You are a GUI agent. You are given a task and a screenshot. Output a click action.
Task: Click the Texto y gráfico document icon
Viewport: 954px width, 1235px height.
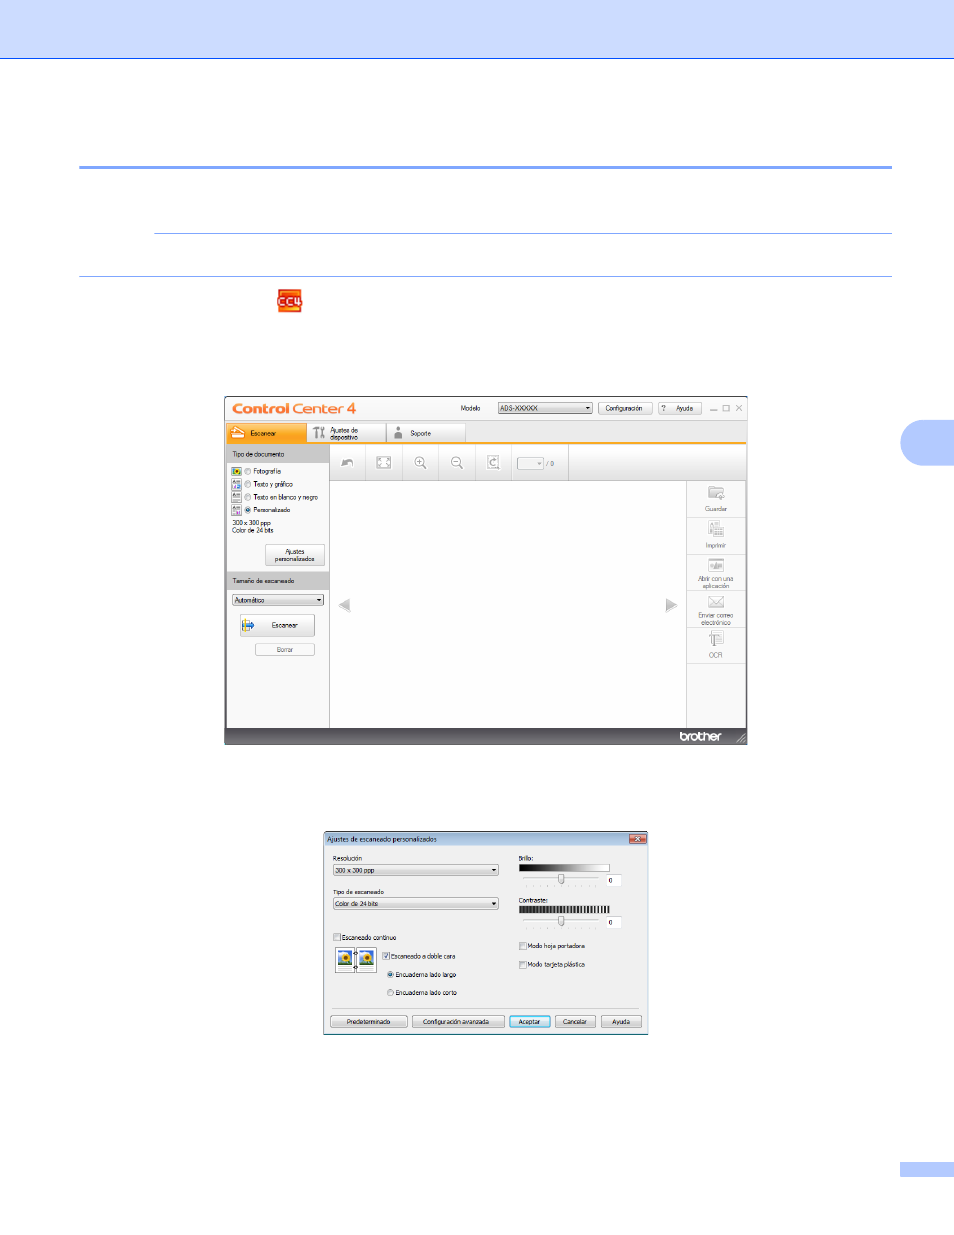pyautogui.click(x=237, y=484)
